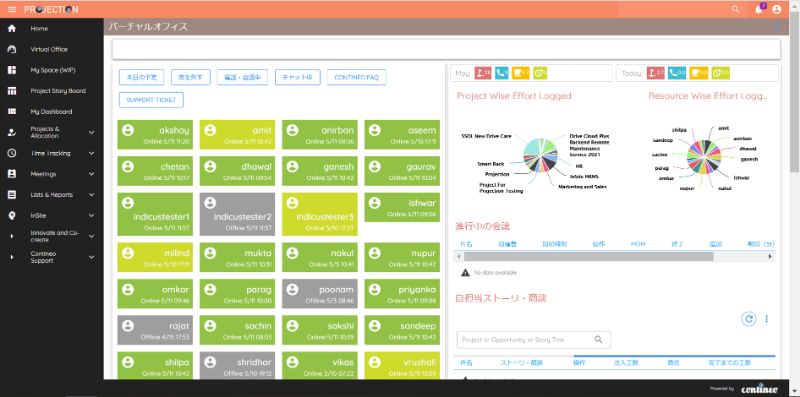Click the 本日の予定 button
Viewport: 800px width, 397px height.
142,77
